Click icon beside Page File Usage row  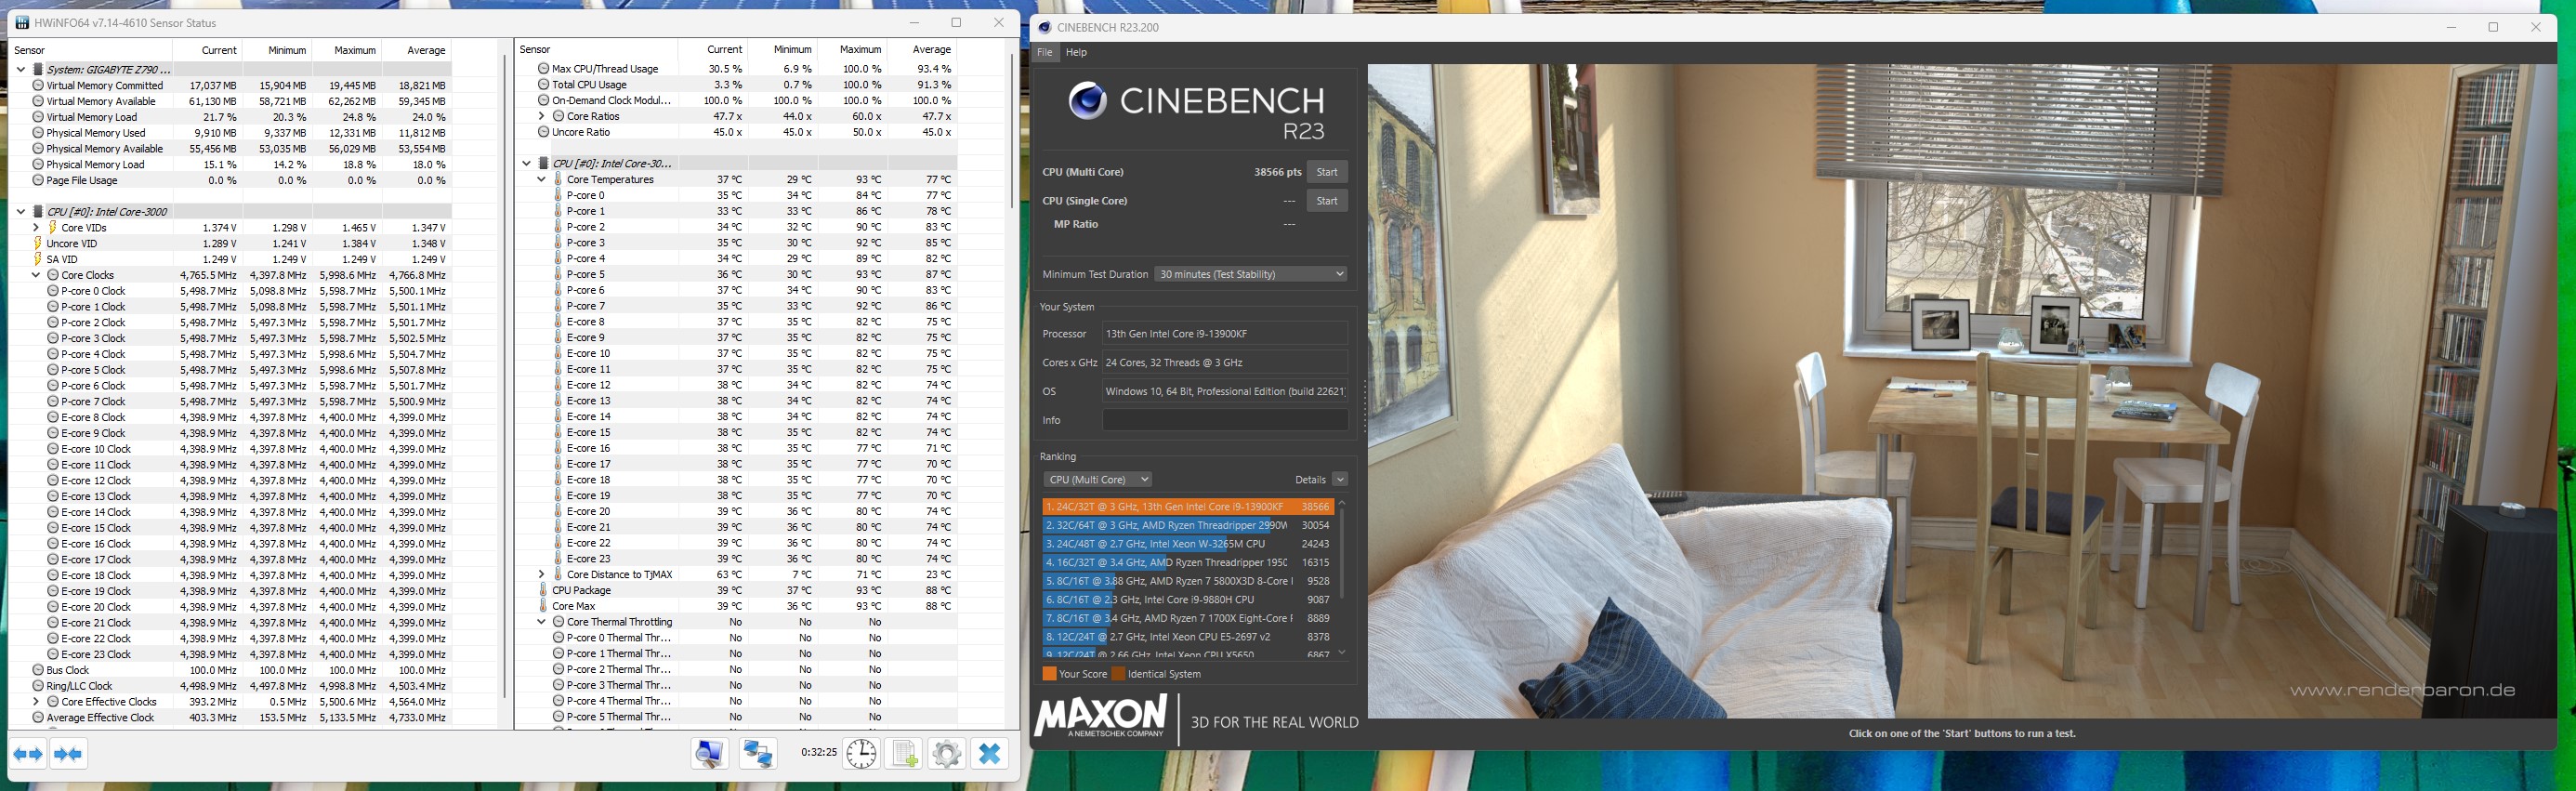[x=38, y=180]
